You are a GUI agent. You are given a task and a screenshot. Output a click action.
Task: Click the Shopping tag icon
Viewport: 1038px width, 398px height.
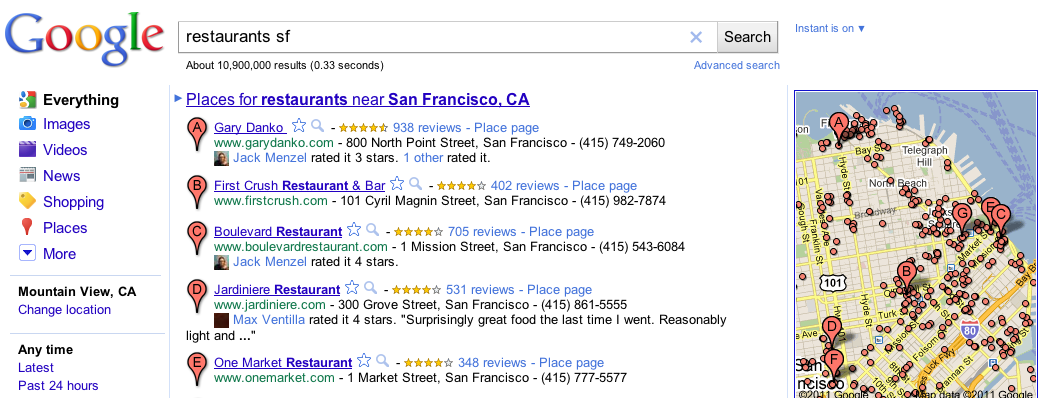pyautogui.click(x=27, y=201)
